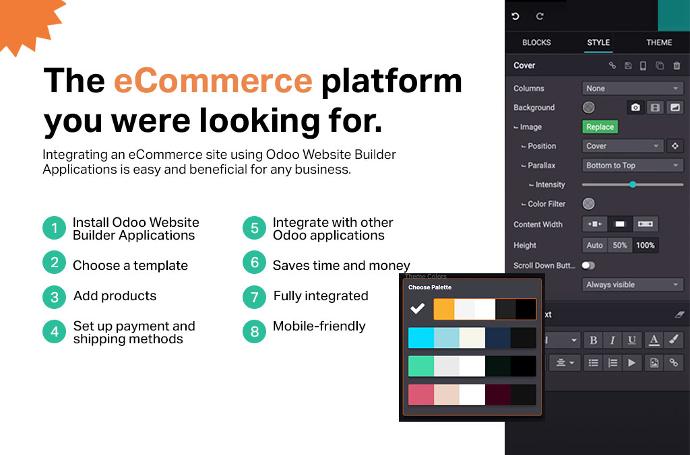Click the play-arrow icon in text toolbar
This screenshot has width=690, height=455.
[632, 363]
